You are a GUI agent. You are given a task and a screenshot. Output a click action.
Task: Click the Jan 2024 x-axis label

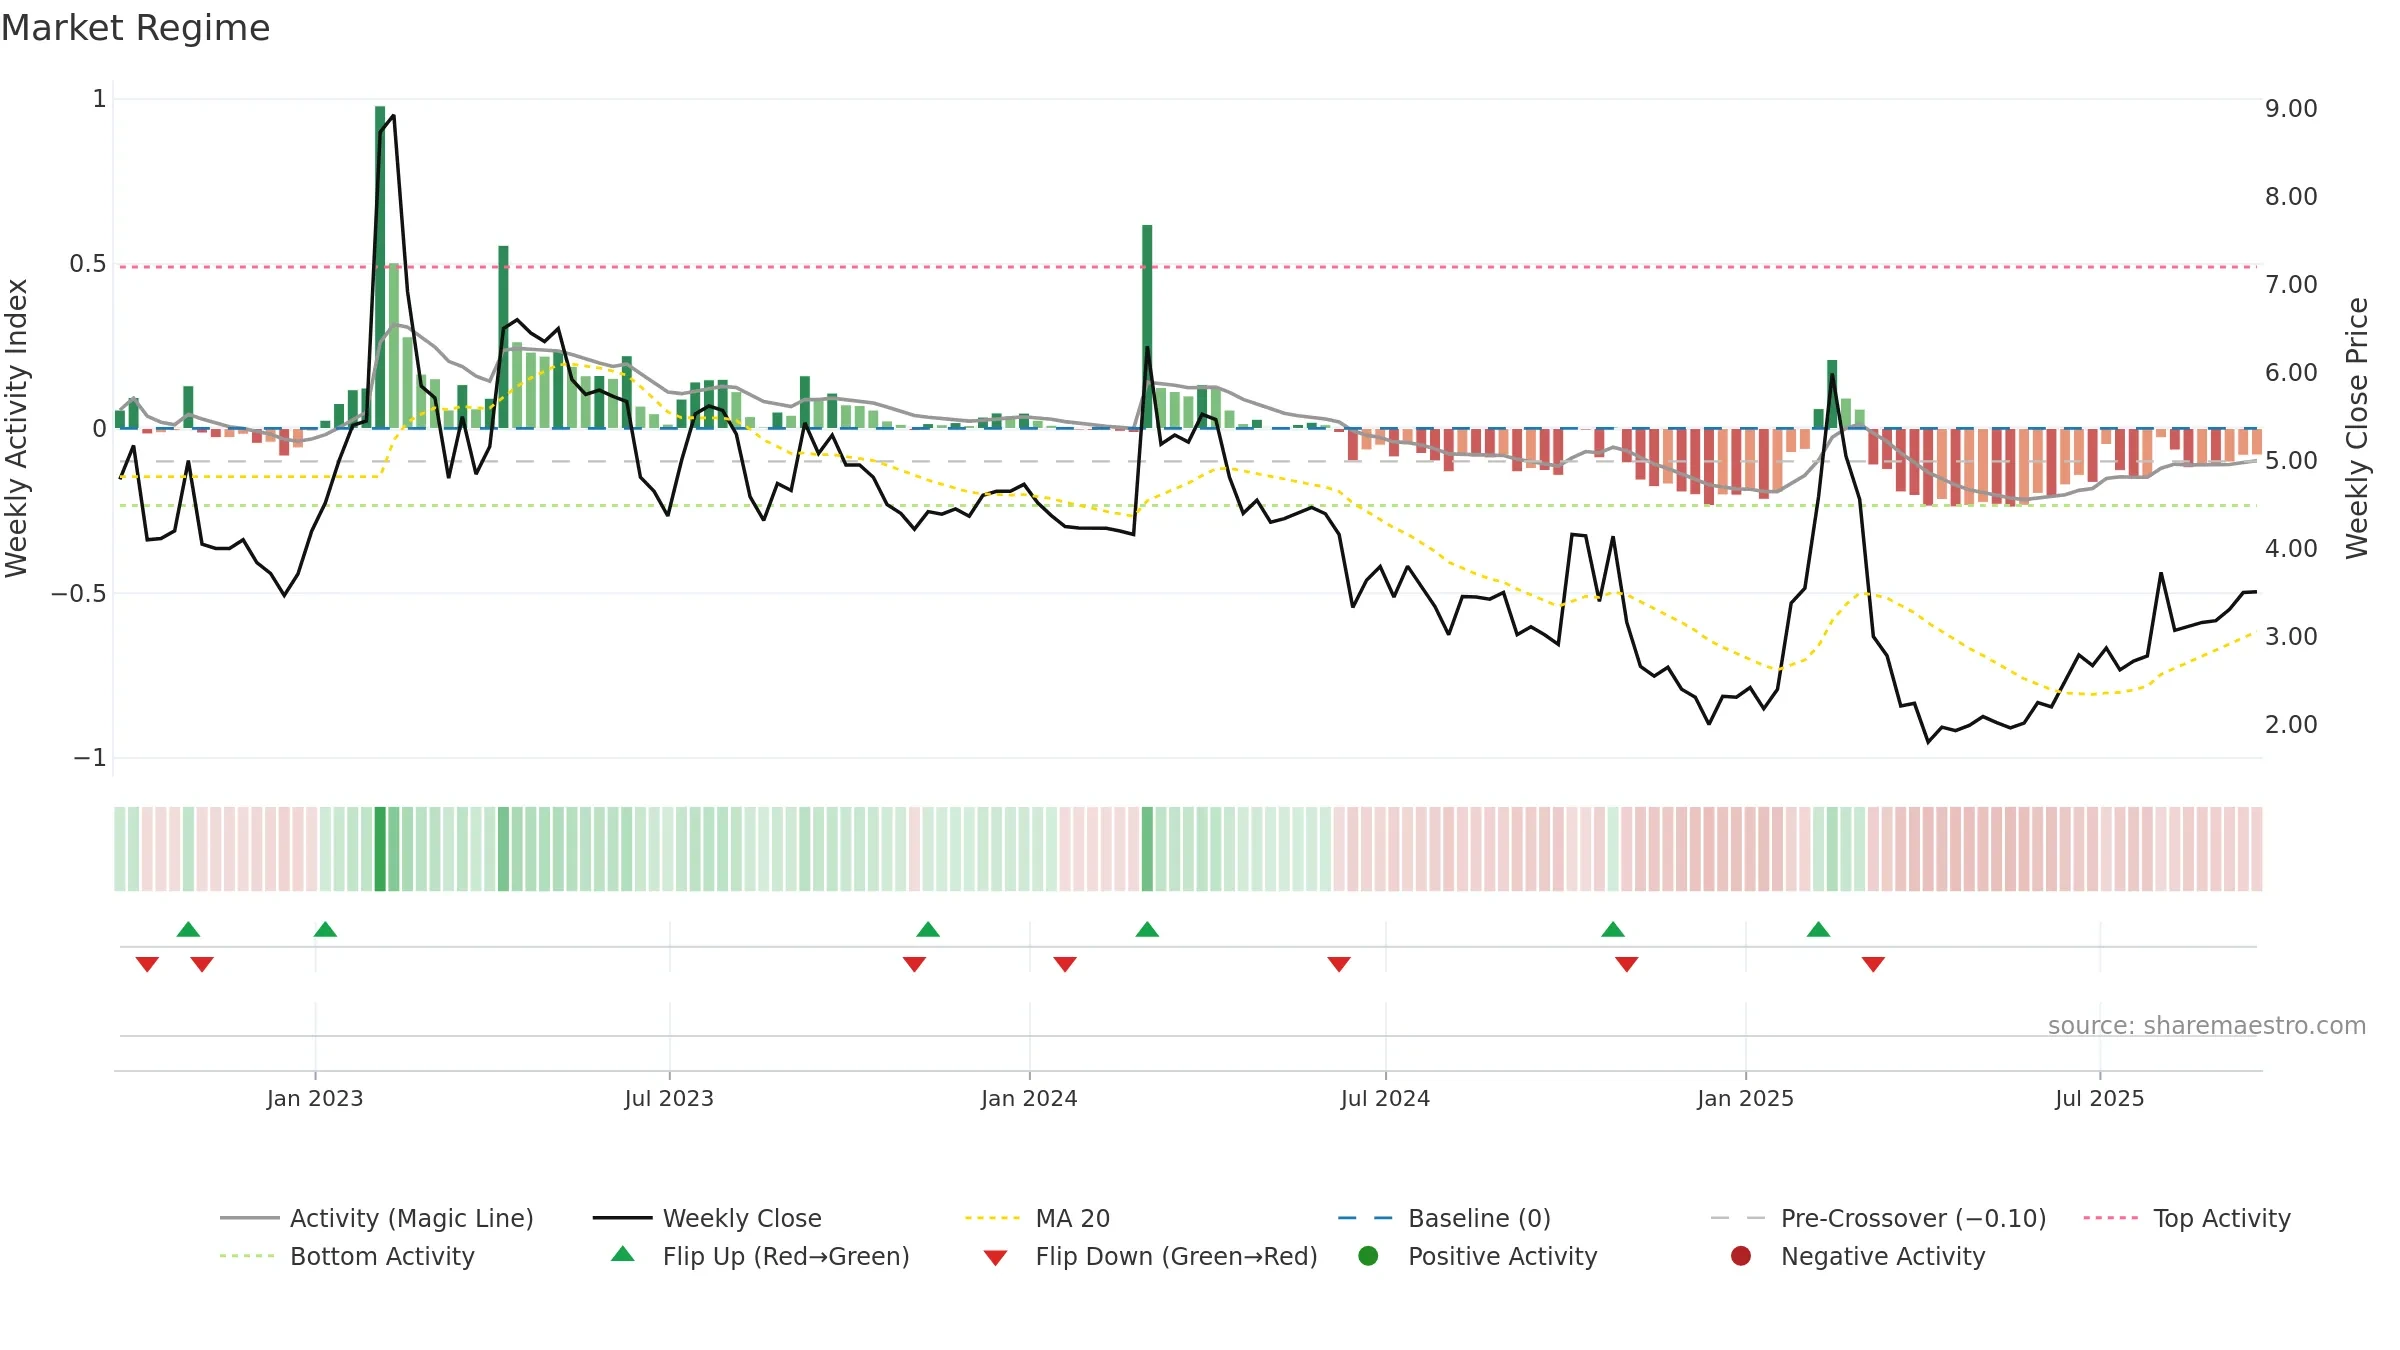click(1029, 1098)
